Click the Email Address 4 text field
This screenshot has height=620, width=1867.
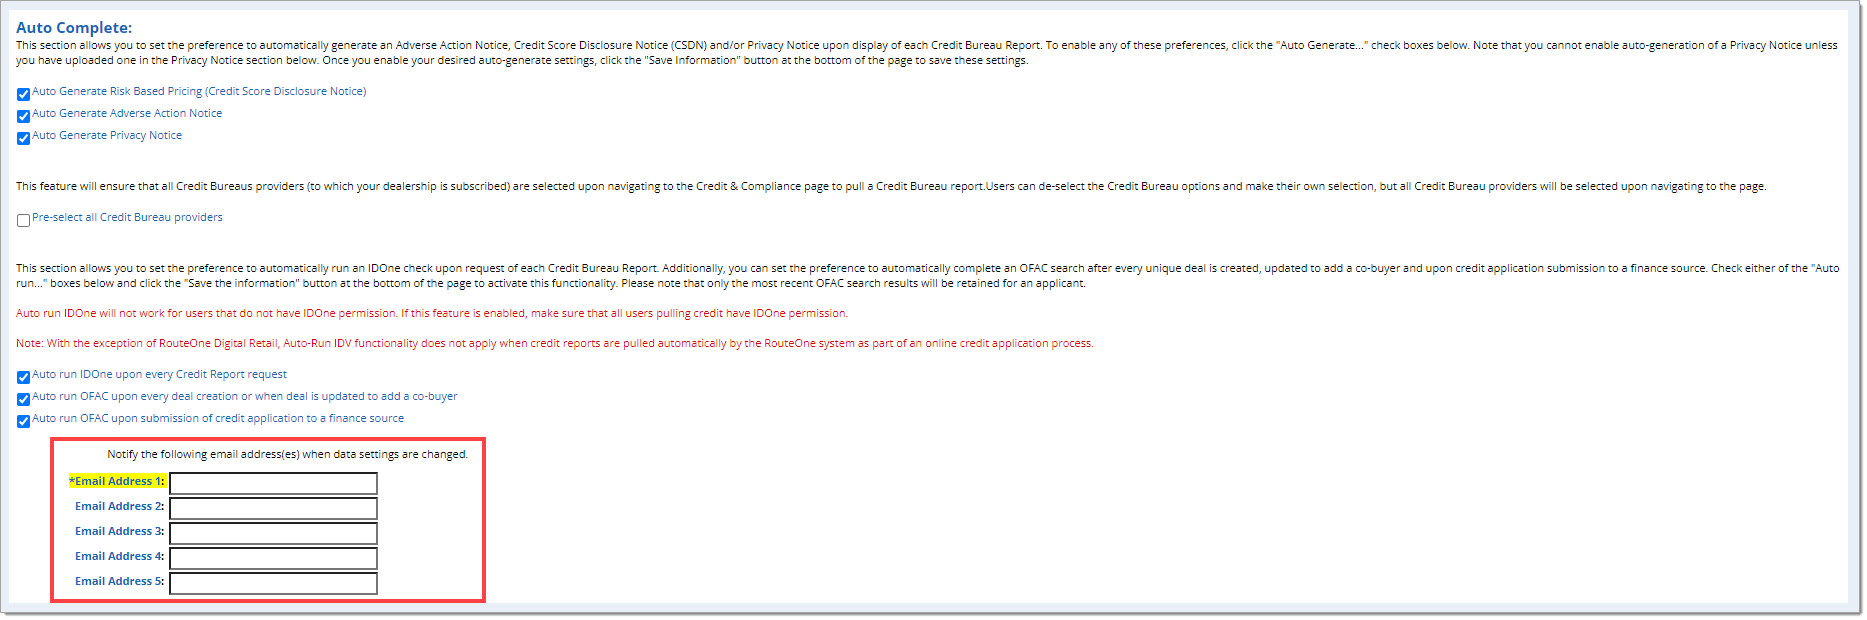point(273,558)
